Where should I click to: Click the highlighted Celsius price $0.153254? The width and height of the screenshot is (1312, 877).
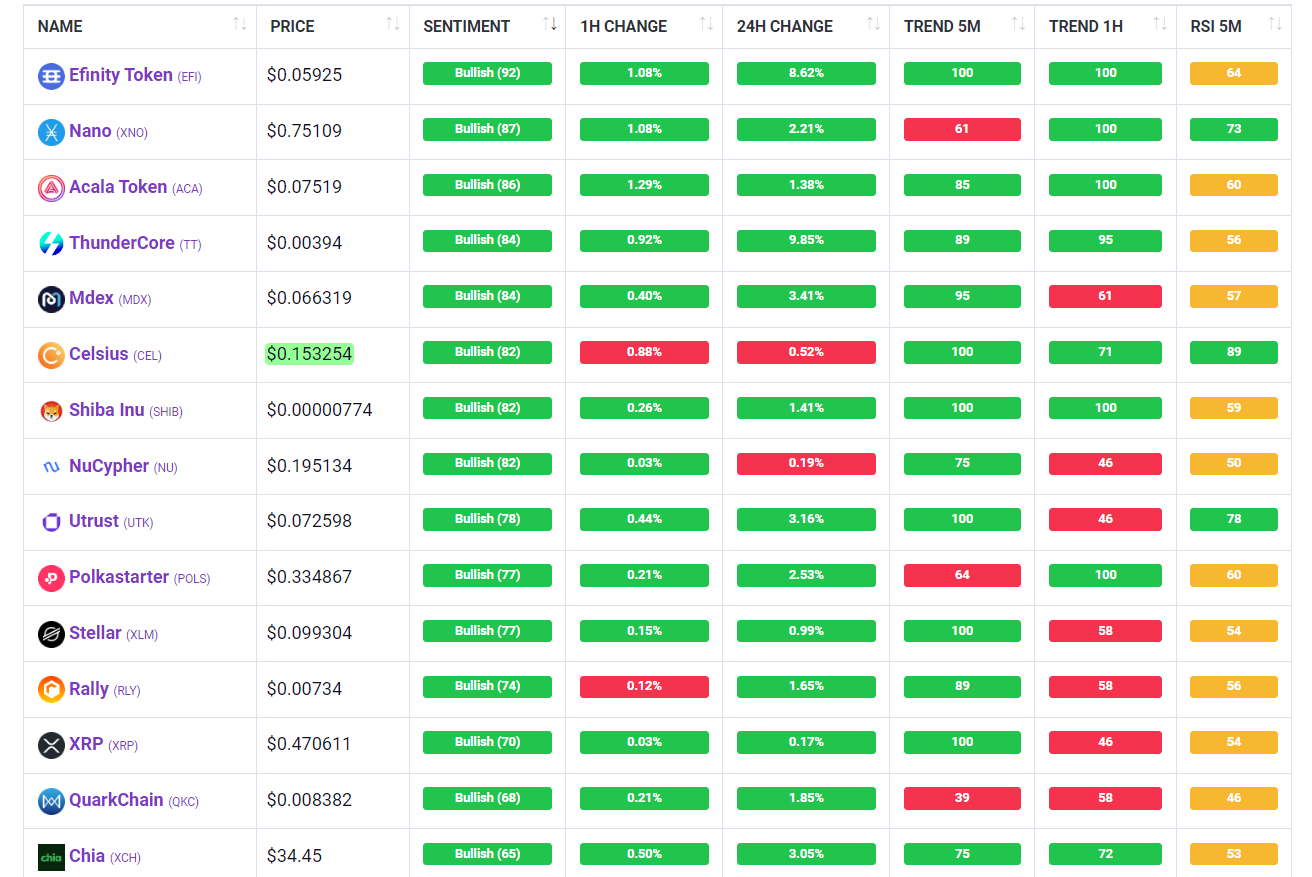click(310, 354)
